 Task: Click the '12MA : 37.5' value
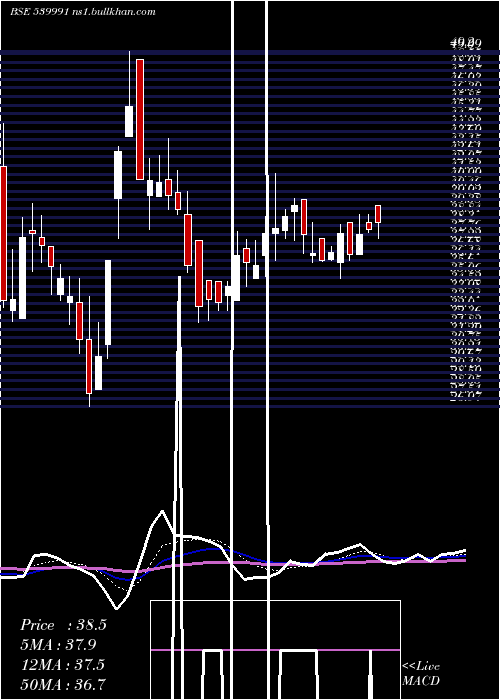62,665
